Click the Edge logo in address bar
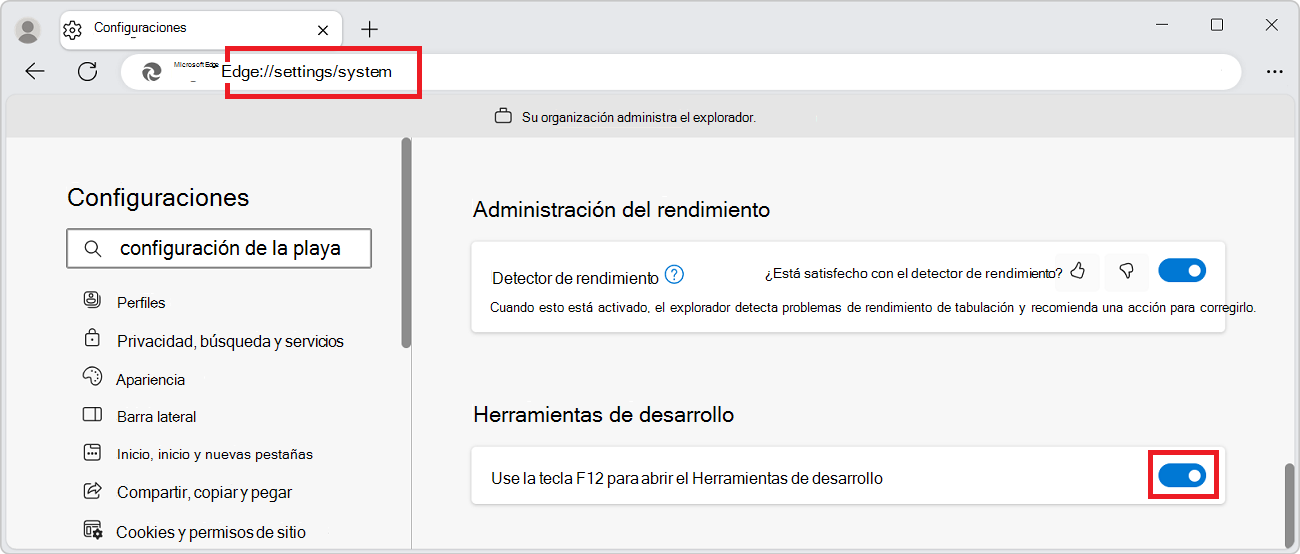Viewport: 1300px width, 554px height. 152,72
